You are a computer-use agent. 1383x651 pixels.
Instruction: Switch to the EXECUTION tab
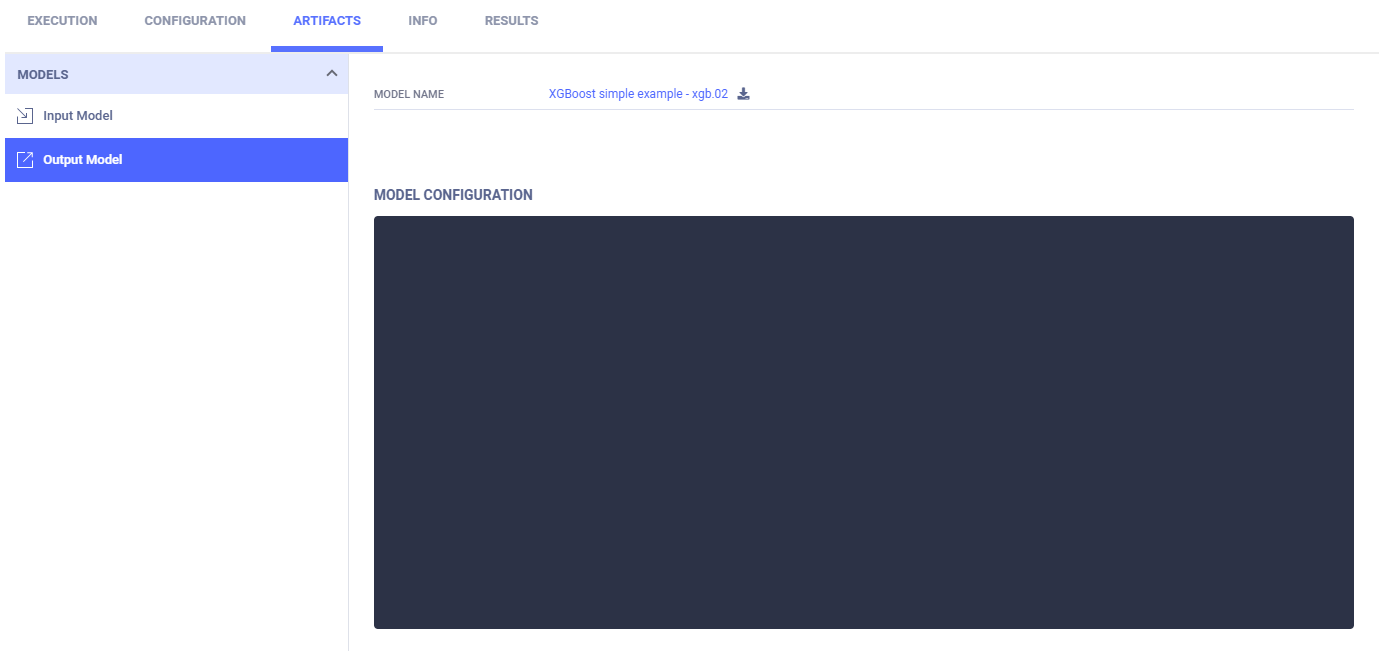click(62, 21)
